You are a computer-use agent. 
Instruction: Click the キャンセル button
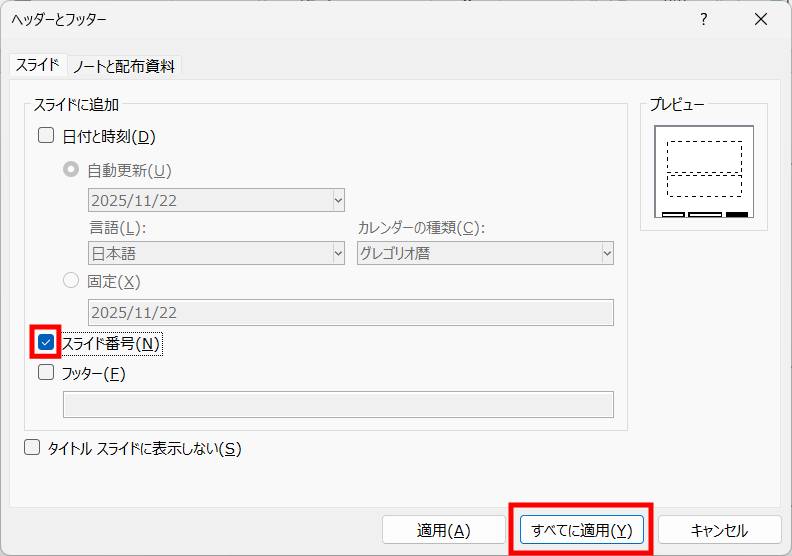[719, 530]
